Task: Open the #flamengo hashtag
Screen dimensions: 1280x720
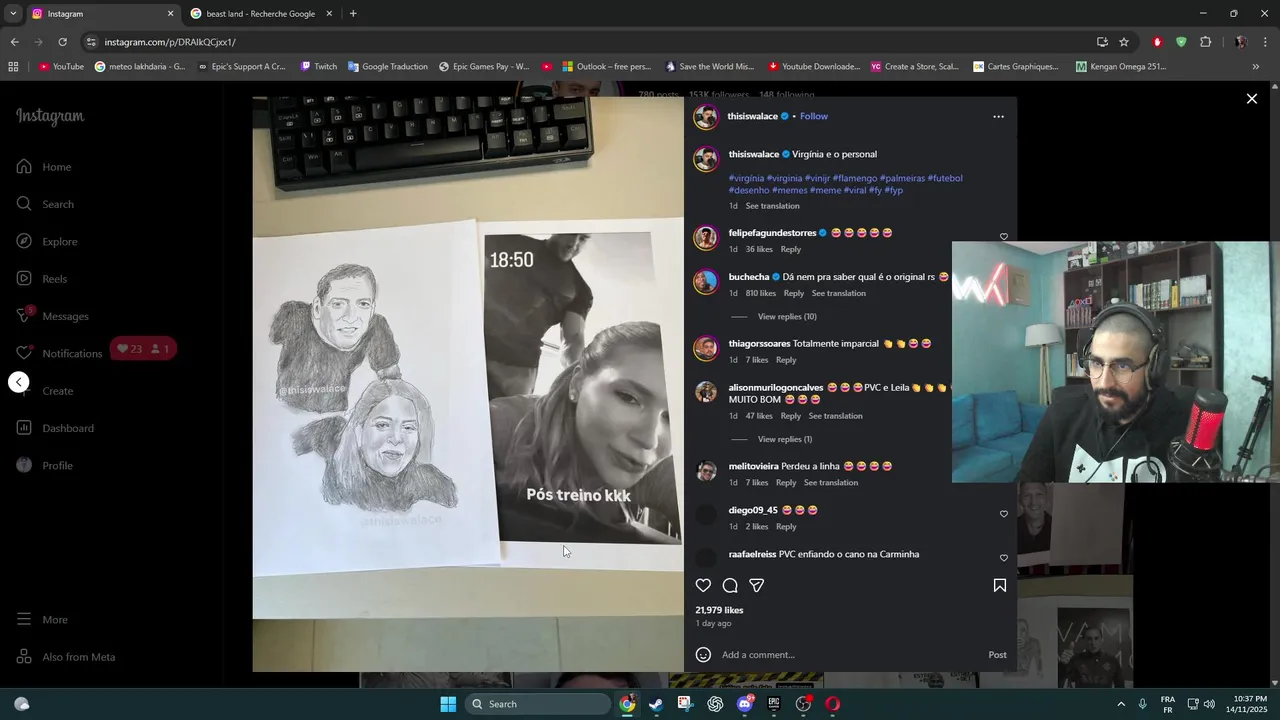Action: click(854, 178)
